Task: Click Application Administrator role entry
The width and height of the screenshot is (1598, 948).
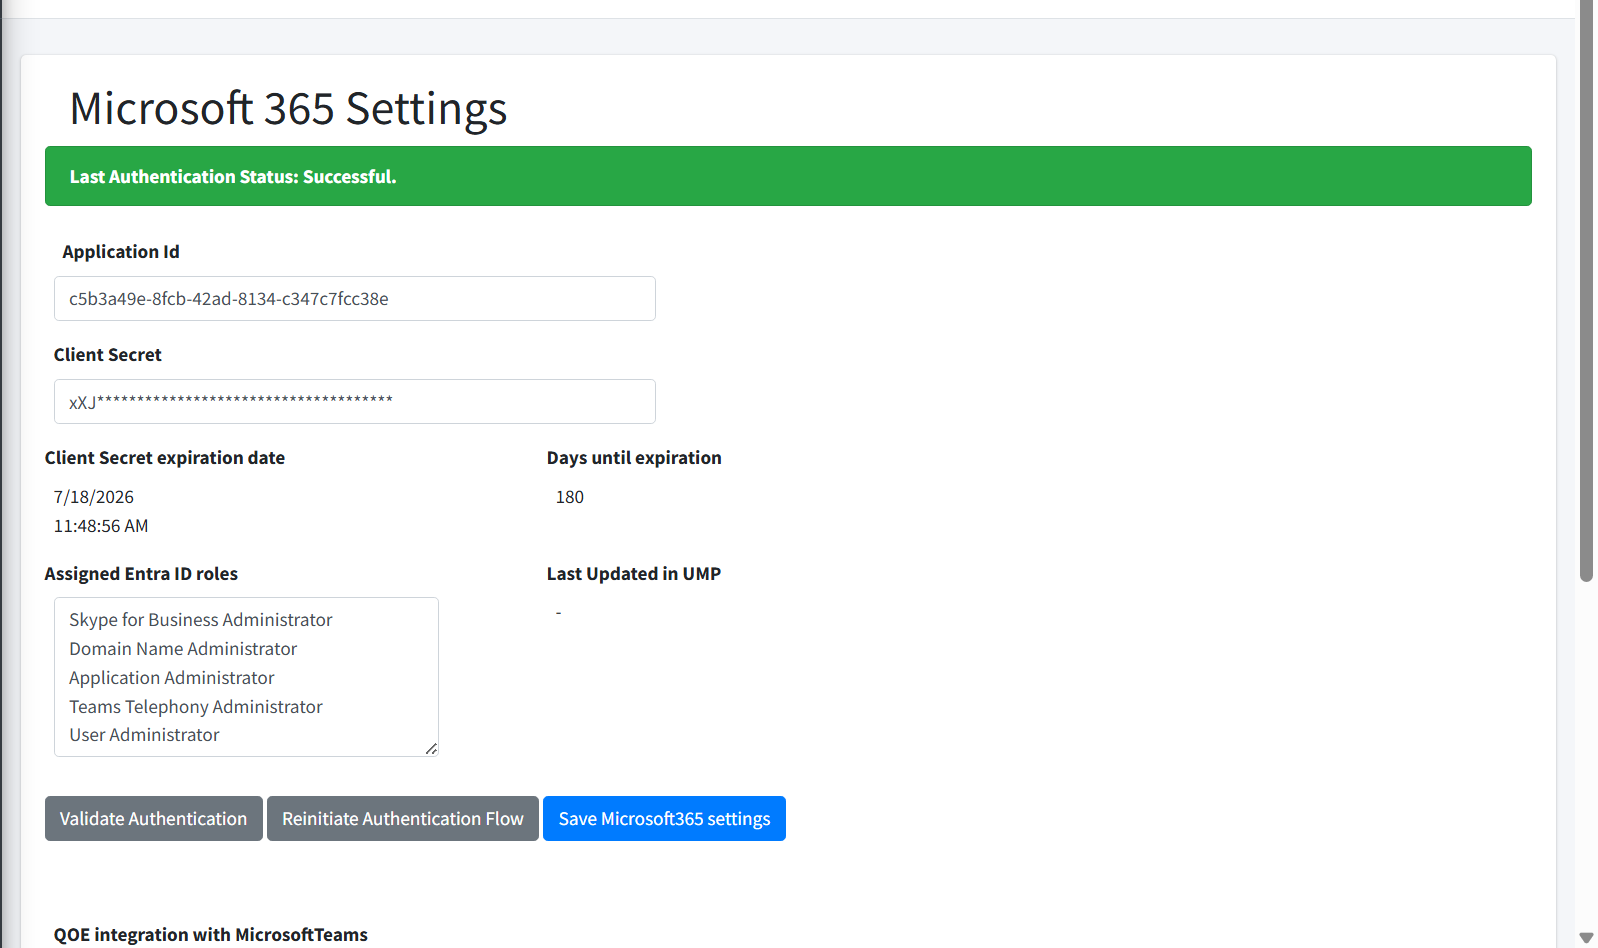Action: point(171,678)
